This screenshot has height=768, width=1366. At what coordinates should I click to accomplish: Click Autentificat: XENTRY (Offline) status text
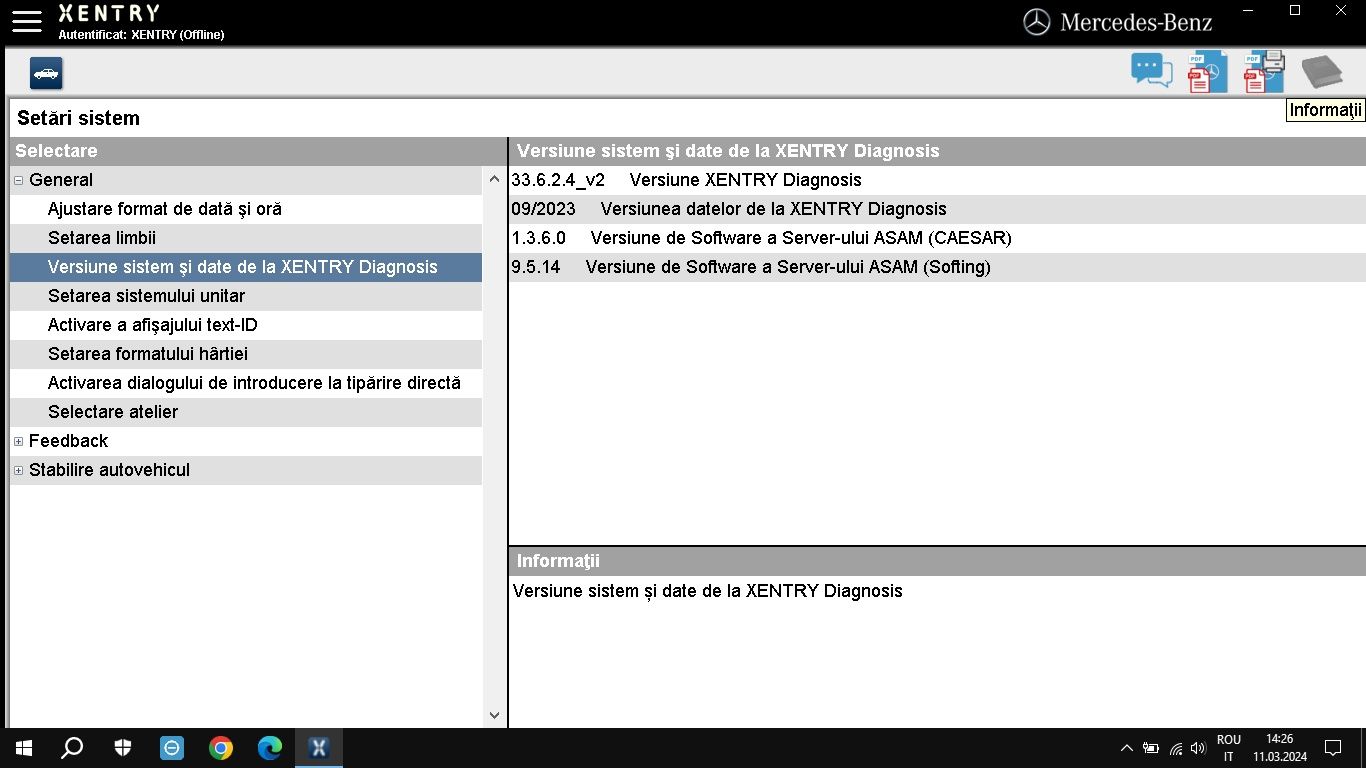click(x=141, y=35)
